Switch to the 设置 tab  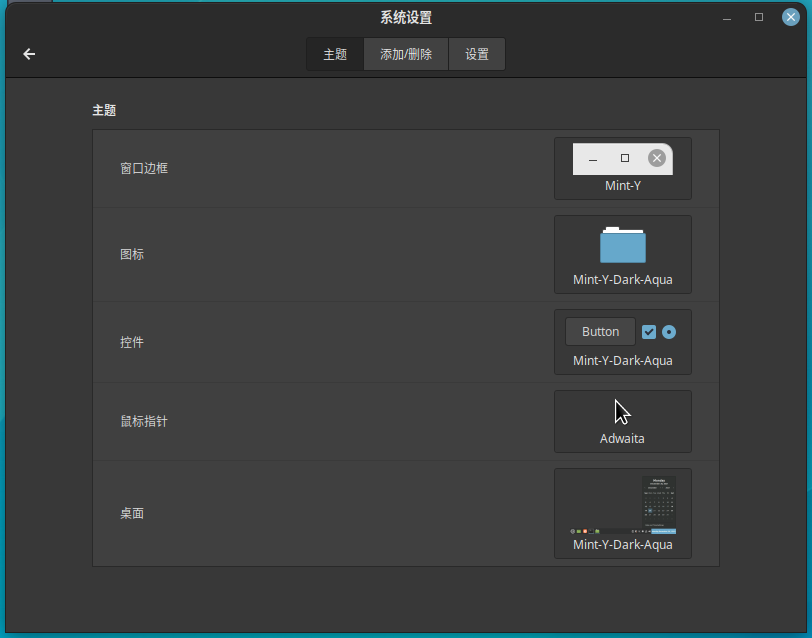[x=477, y=55]
